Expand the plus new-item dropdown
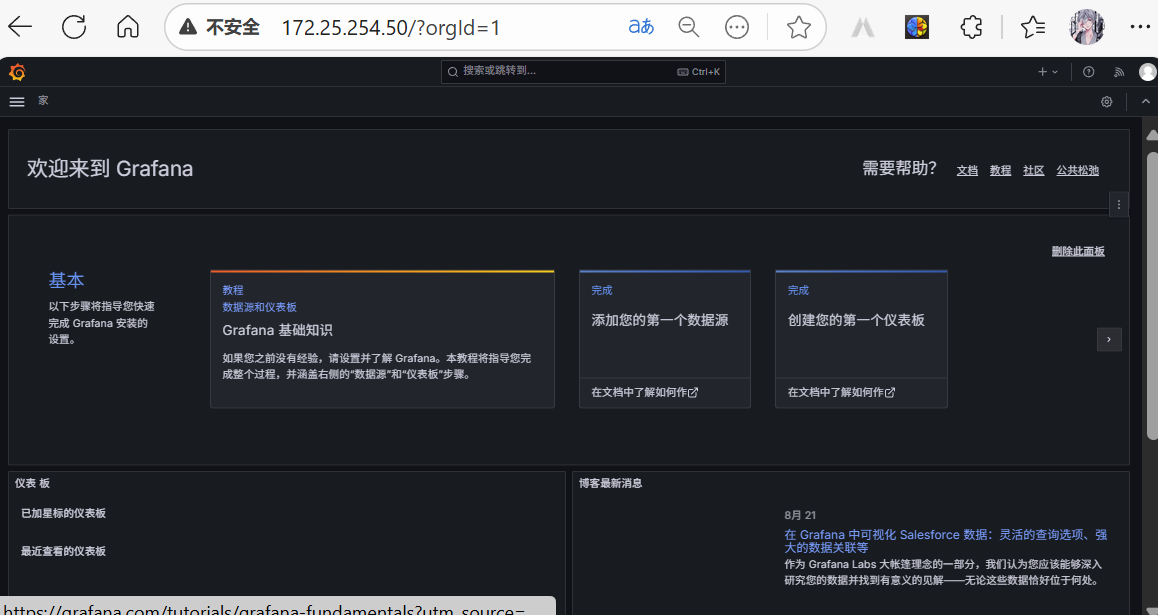The width and height of the screenshot is (1158, 615). (x=1048, y=72)
